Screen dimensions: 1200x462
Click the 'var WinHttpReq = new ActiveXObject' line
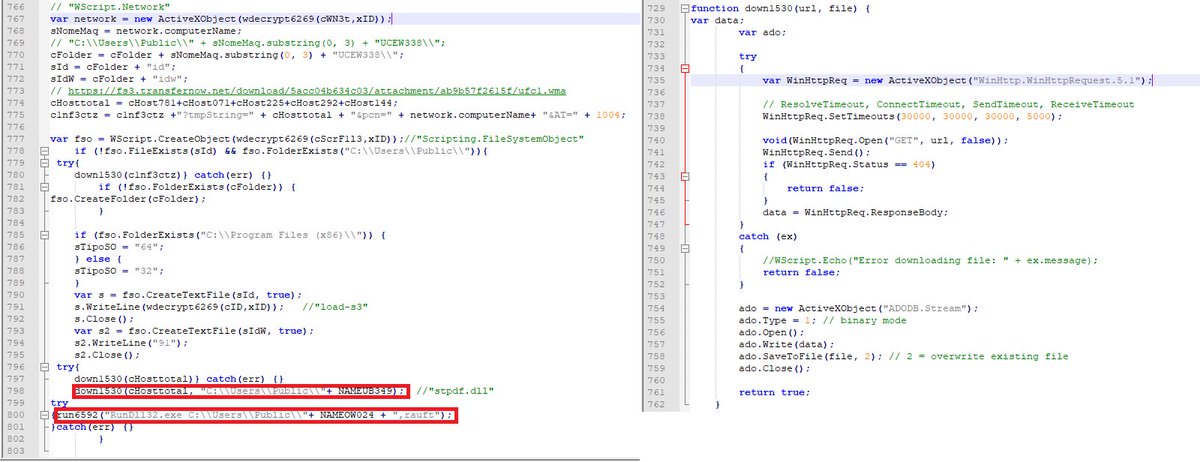point(958,80)
